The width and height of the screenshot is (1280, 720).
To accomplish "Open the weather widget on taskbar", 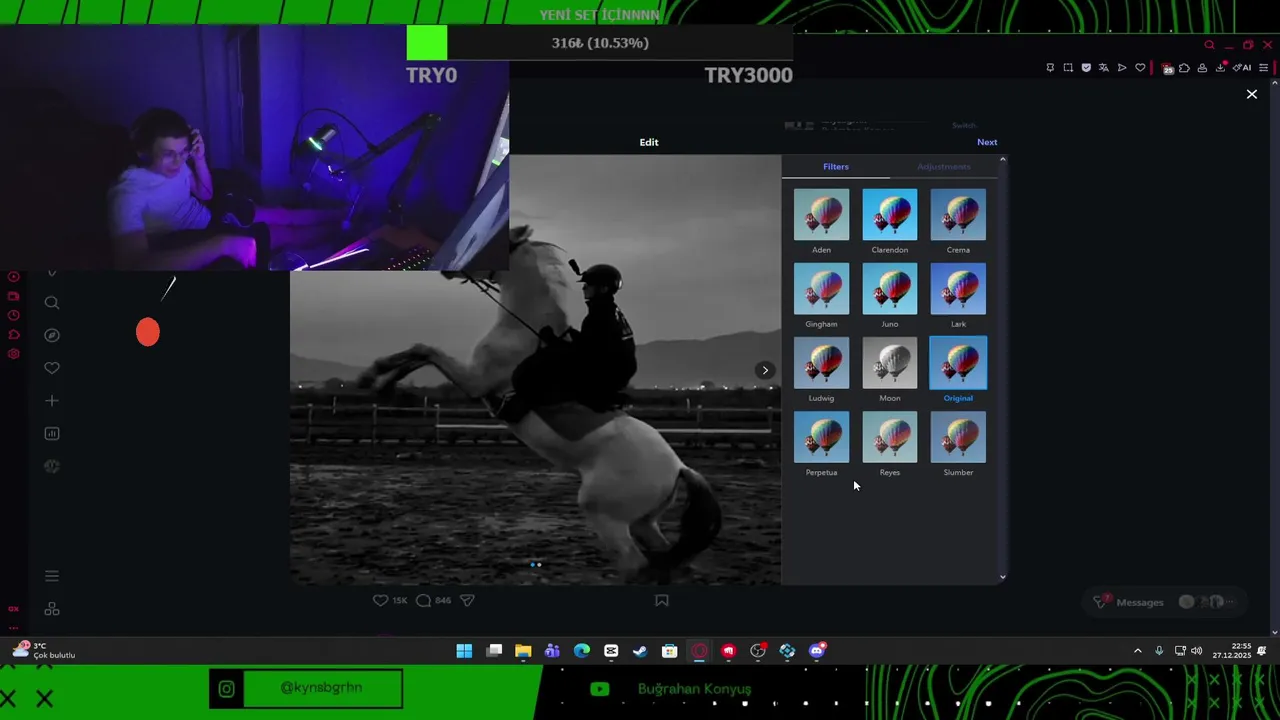I will pyautogui.click(x=42, y=650).
